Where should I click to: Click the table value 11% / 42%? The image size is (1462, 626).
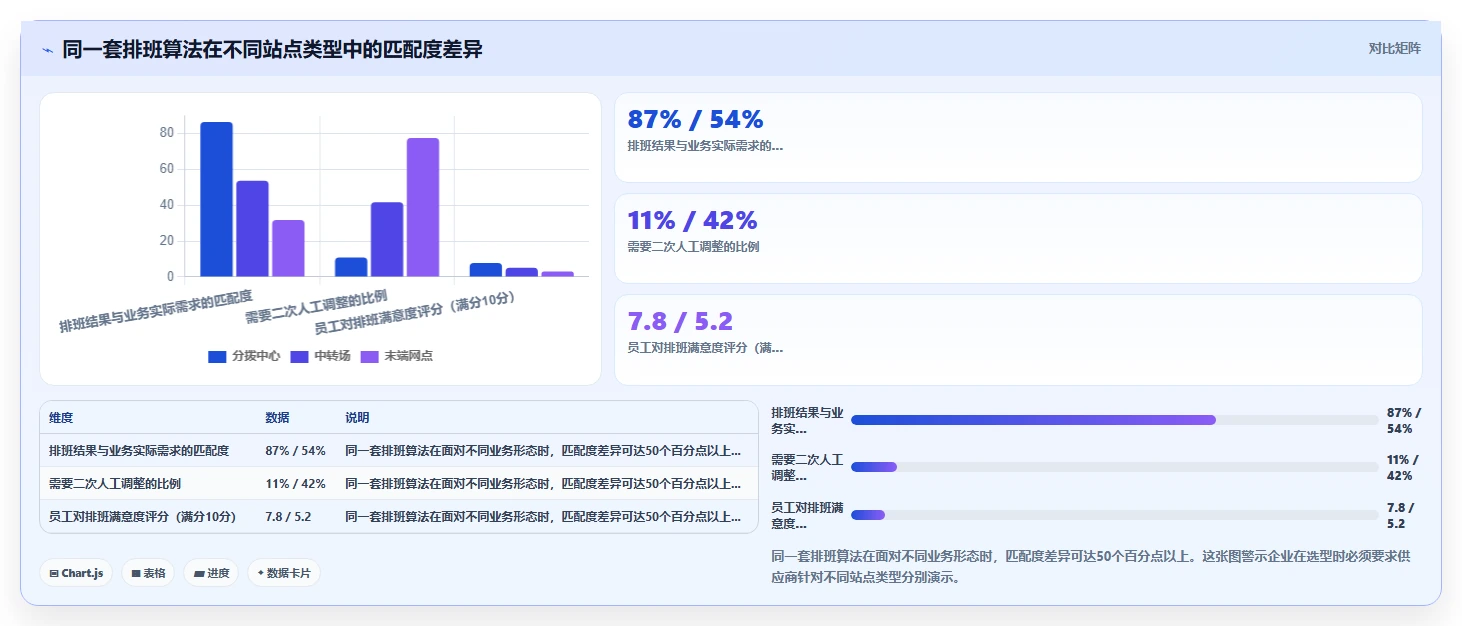pyautogui.click(x=295, y=484)
